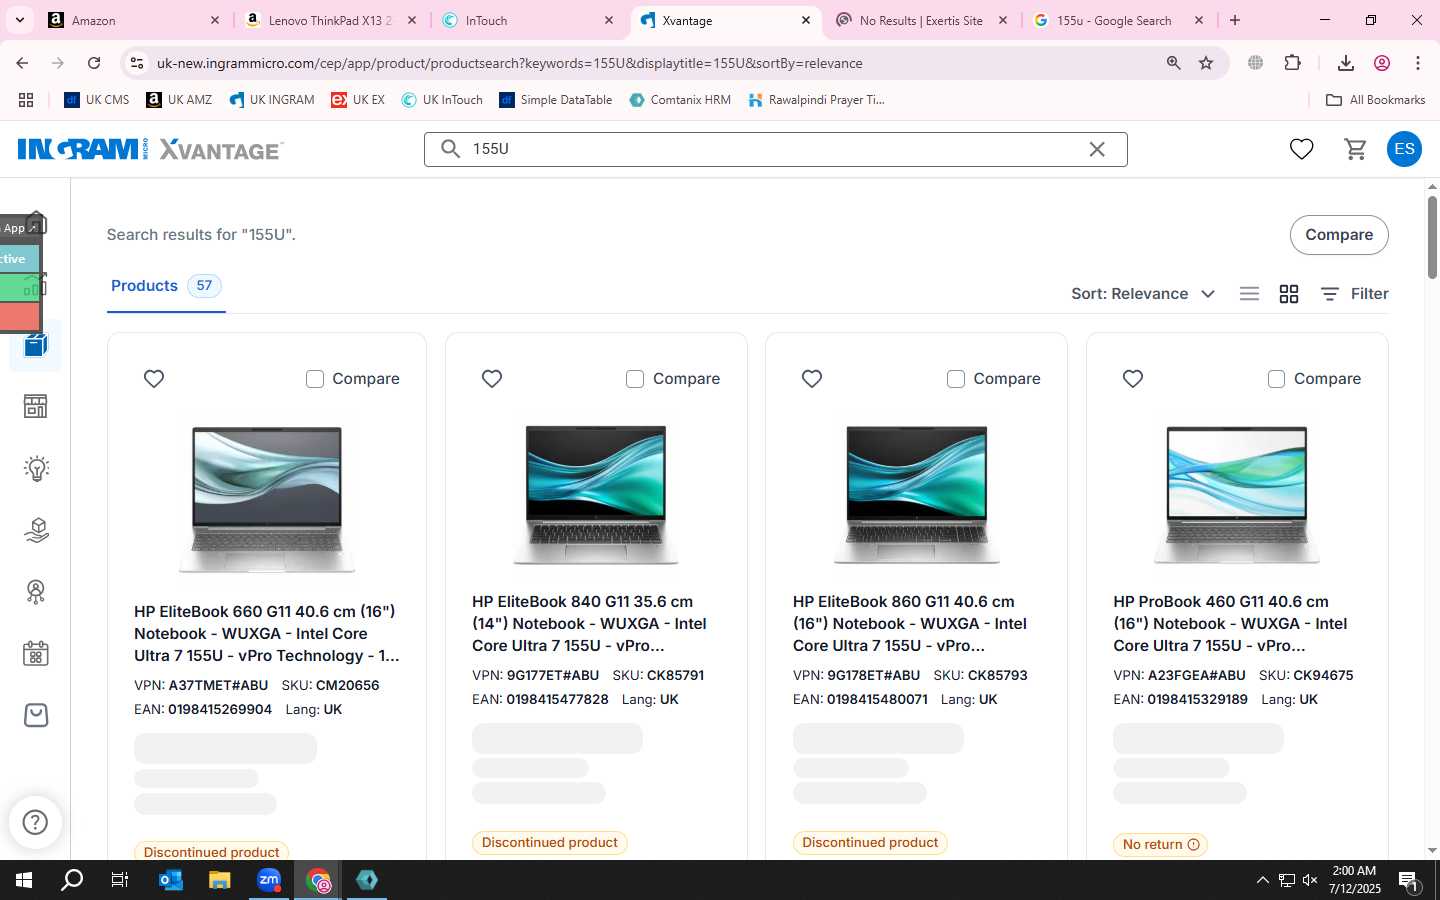Open the sidebar shopping bag icon
The height and width of the screenshot is (900, 1440).
coord(36,715)
